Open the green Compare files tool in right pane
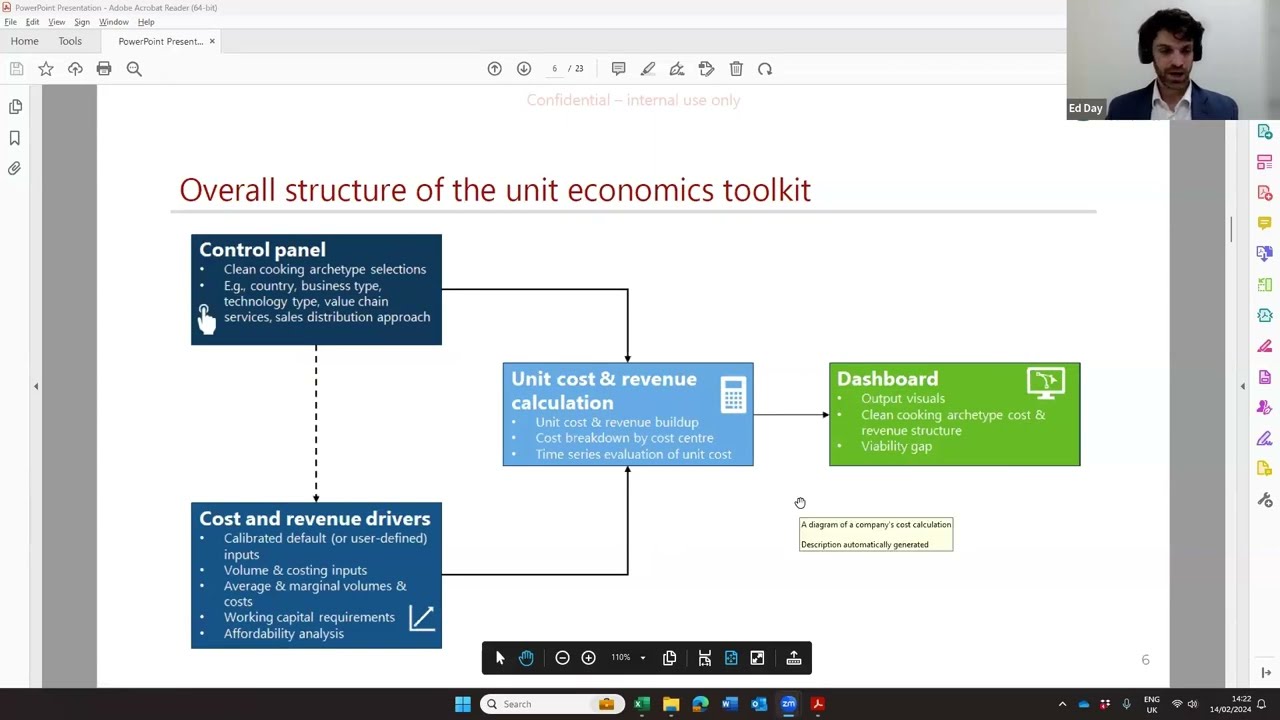The width and height of the screenshot is (1280, 720). pyautogui.click(x=1265, y=285)
